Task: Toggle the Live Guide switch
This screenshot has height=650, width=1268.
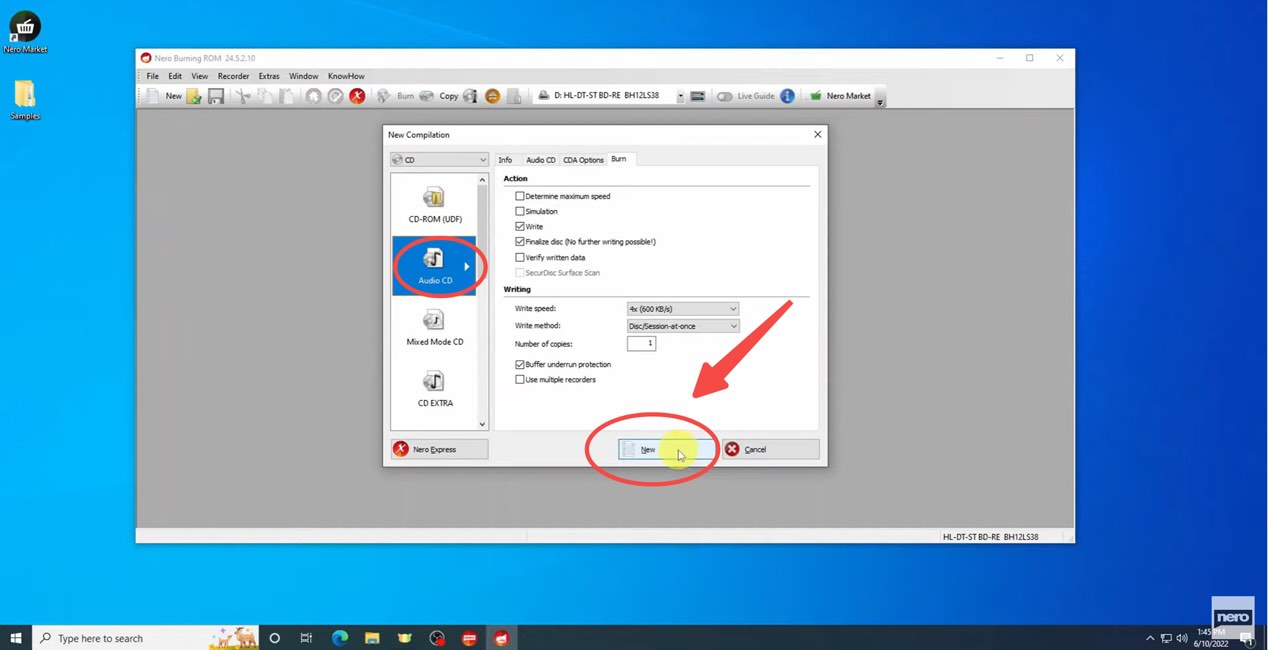Action: point(724,96)
